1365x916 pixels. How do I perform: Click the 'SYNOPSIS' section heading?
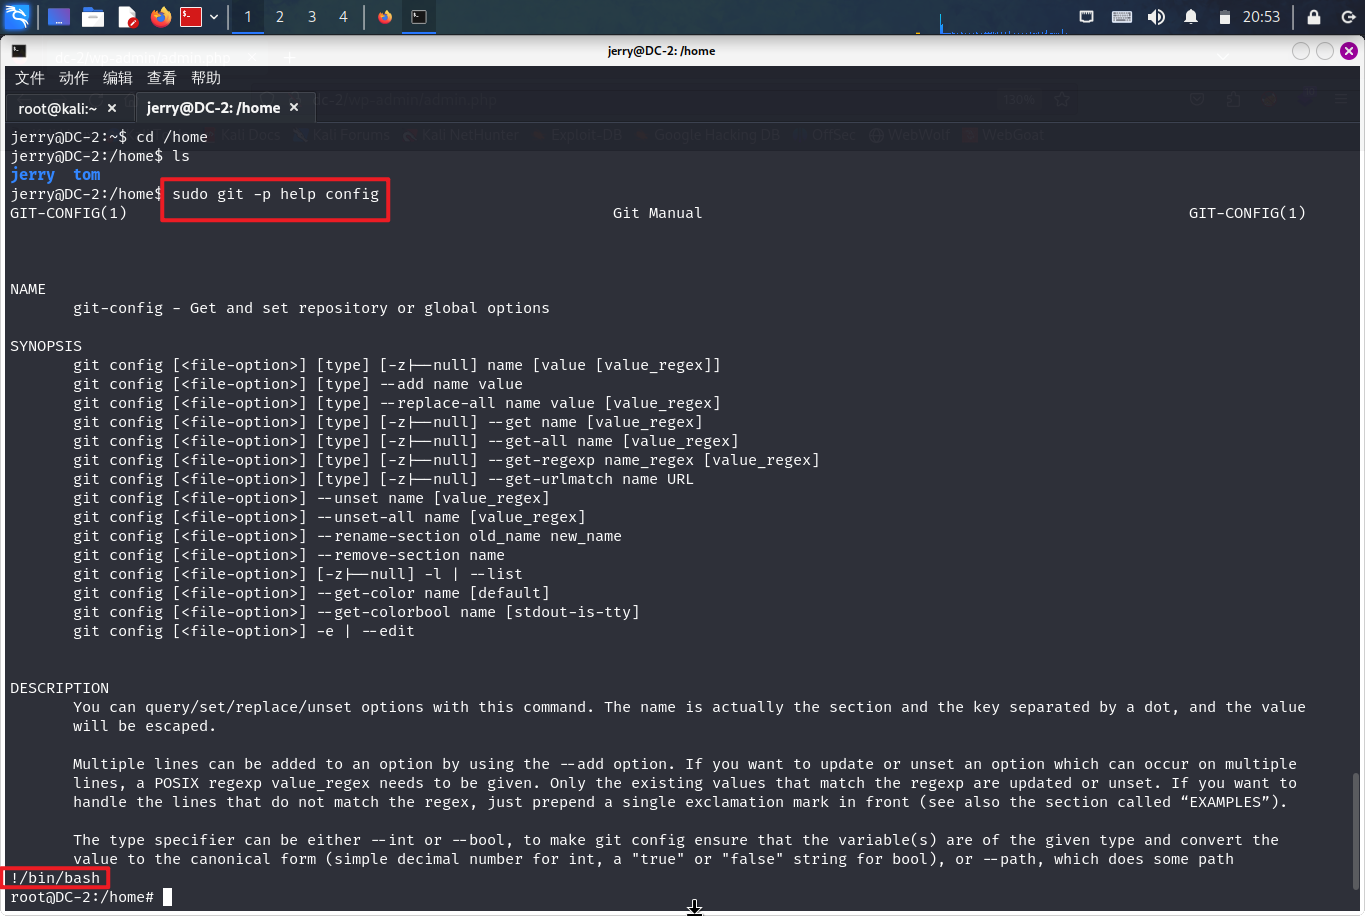[46, 346]
